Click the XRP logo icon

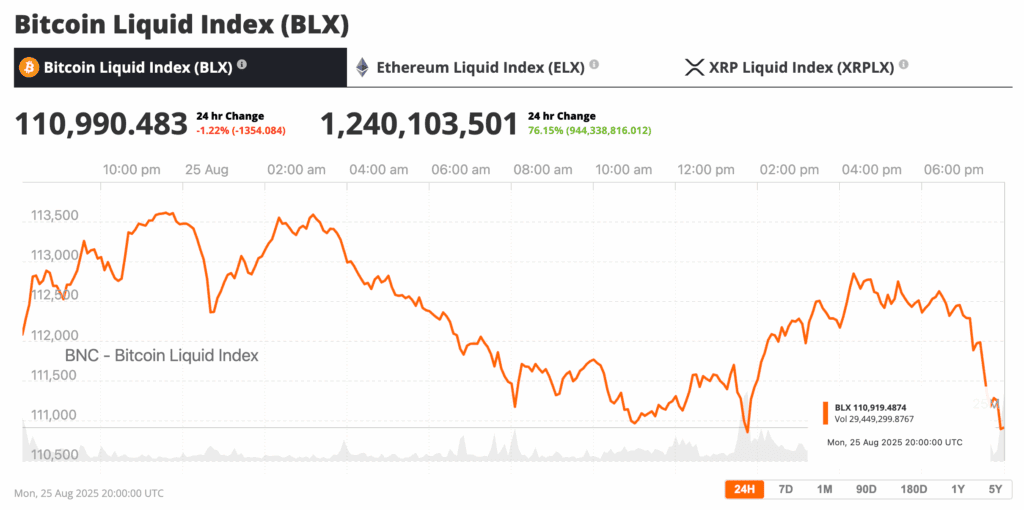pos(694,68)
